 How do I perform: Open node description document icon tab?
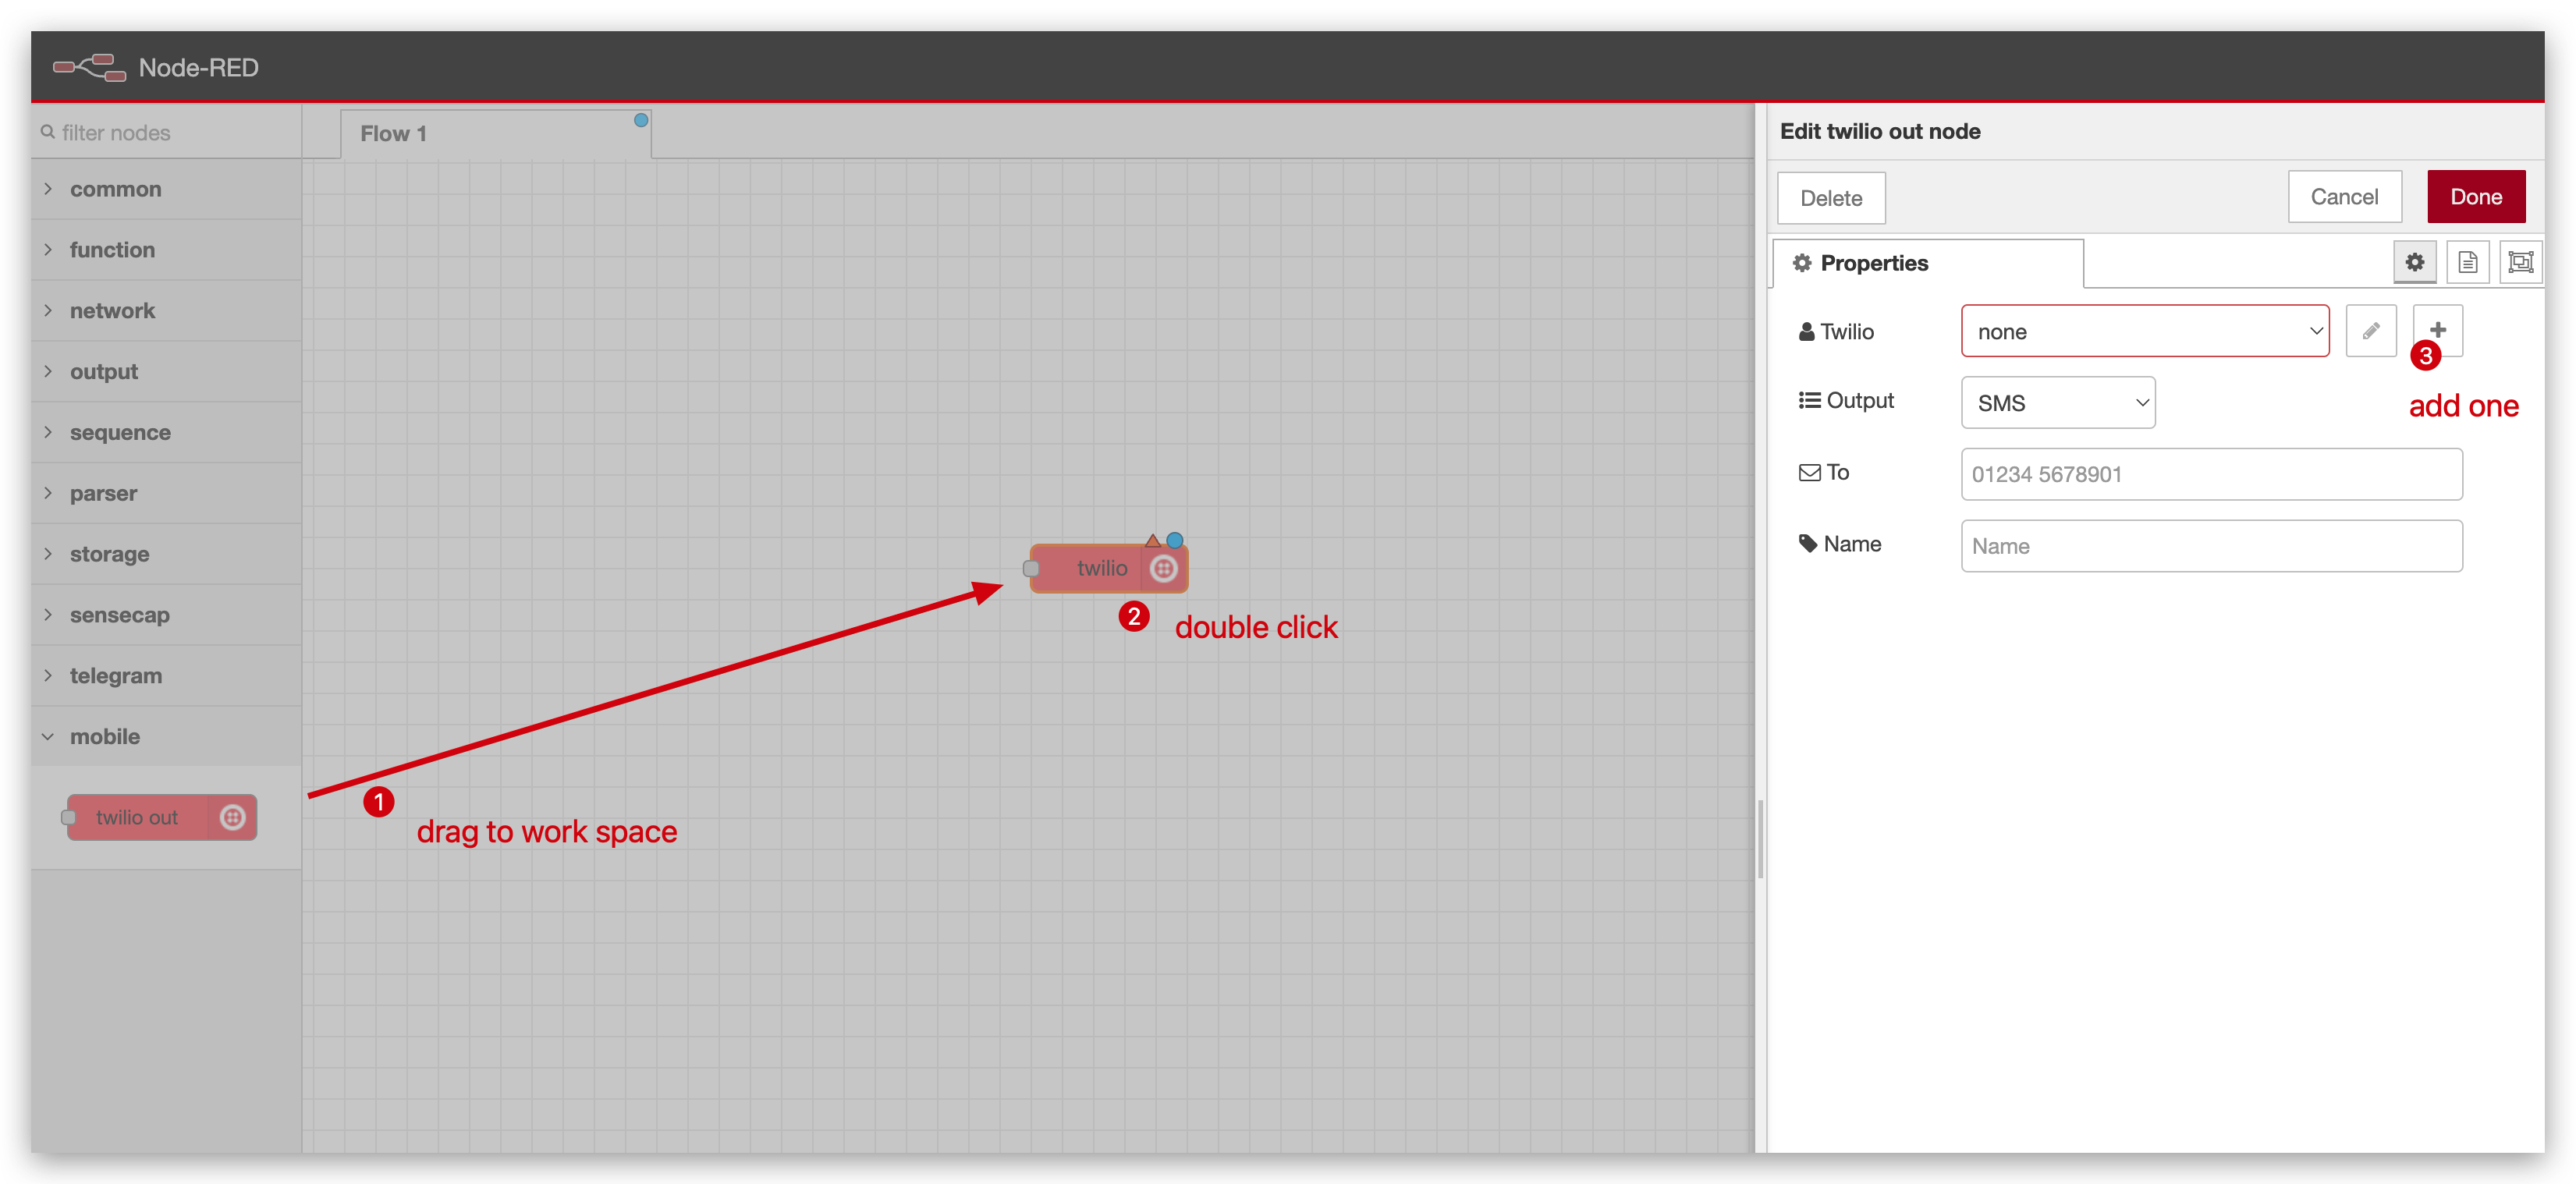click(2467, 262)
